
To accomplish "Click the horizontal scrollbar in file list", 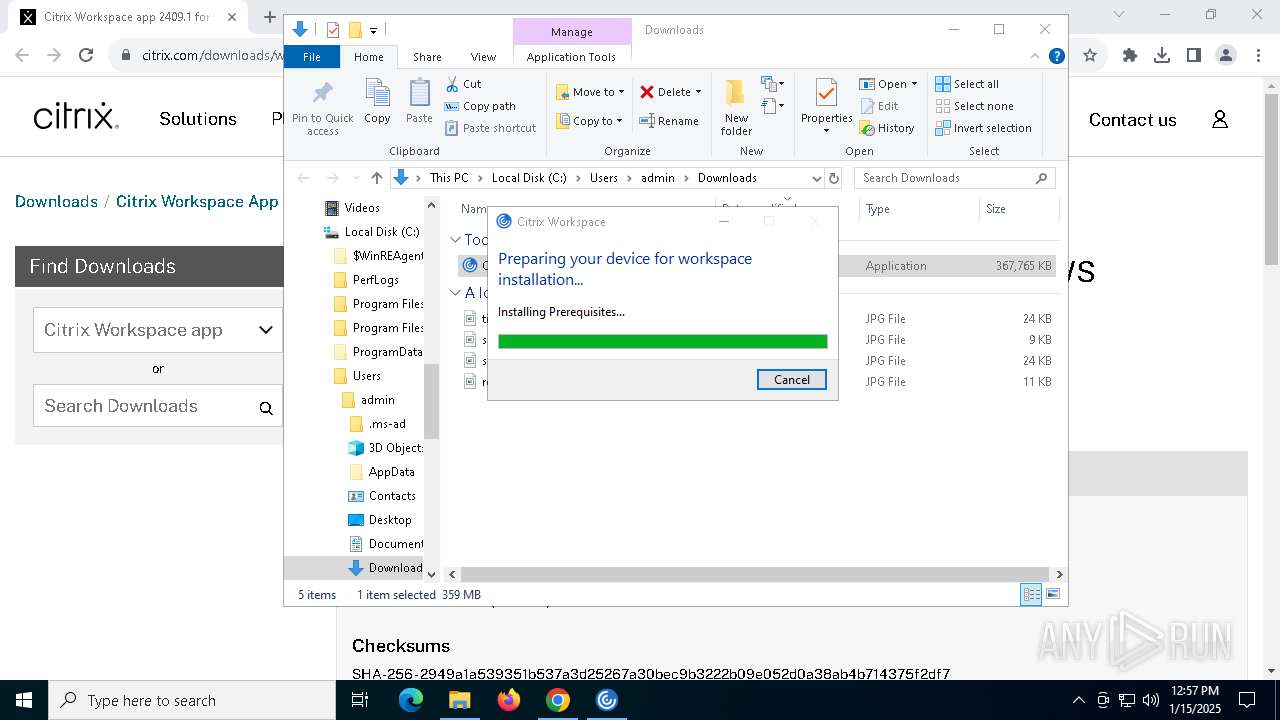I will click(755, 575).
